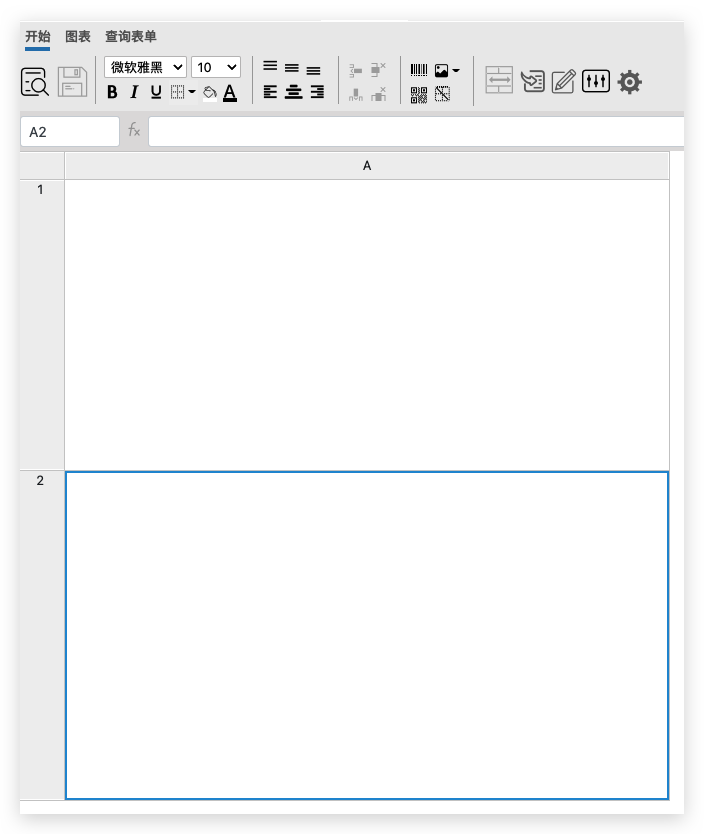704x834 pixels.
Task: Open the font size dropdown showing 10
Action: coord(216,67)
